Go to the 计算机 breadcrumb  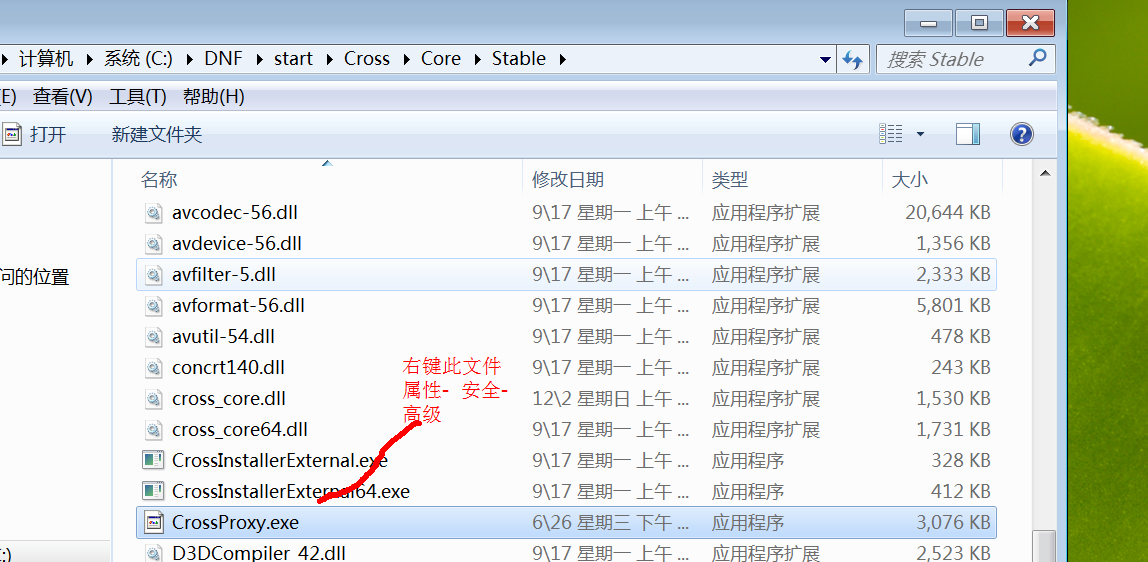[46, 59]
